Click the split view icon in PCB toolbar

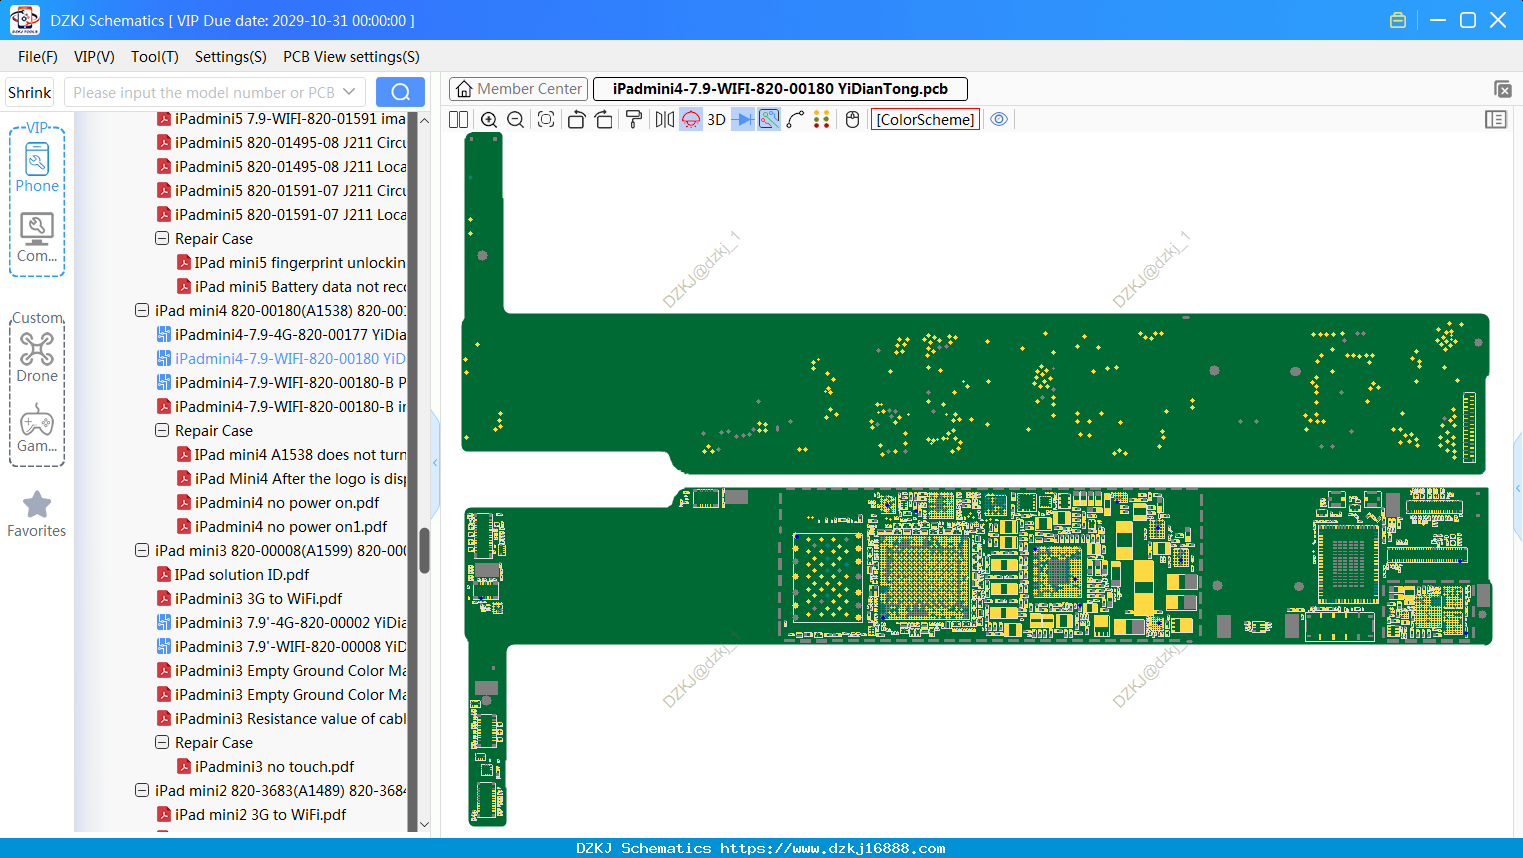click(458, 120)
